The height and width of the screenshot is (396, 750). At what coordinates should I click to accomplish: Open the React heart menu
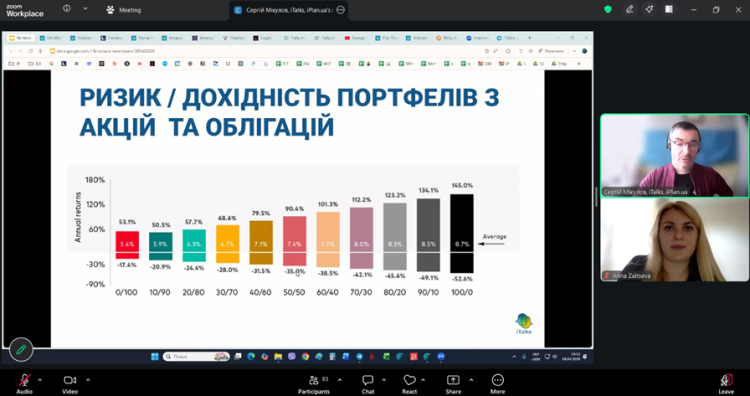(409, 383)
